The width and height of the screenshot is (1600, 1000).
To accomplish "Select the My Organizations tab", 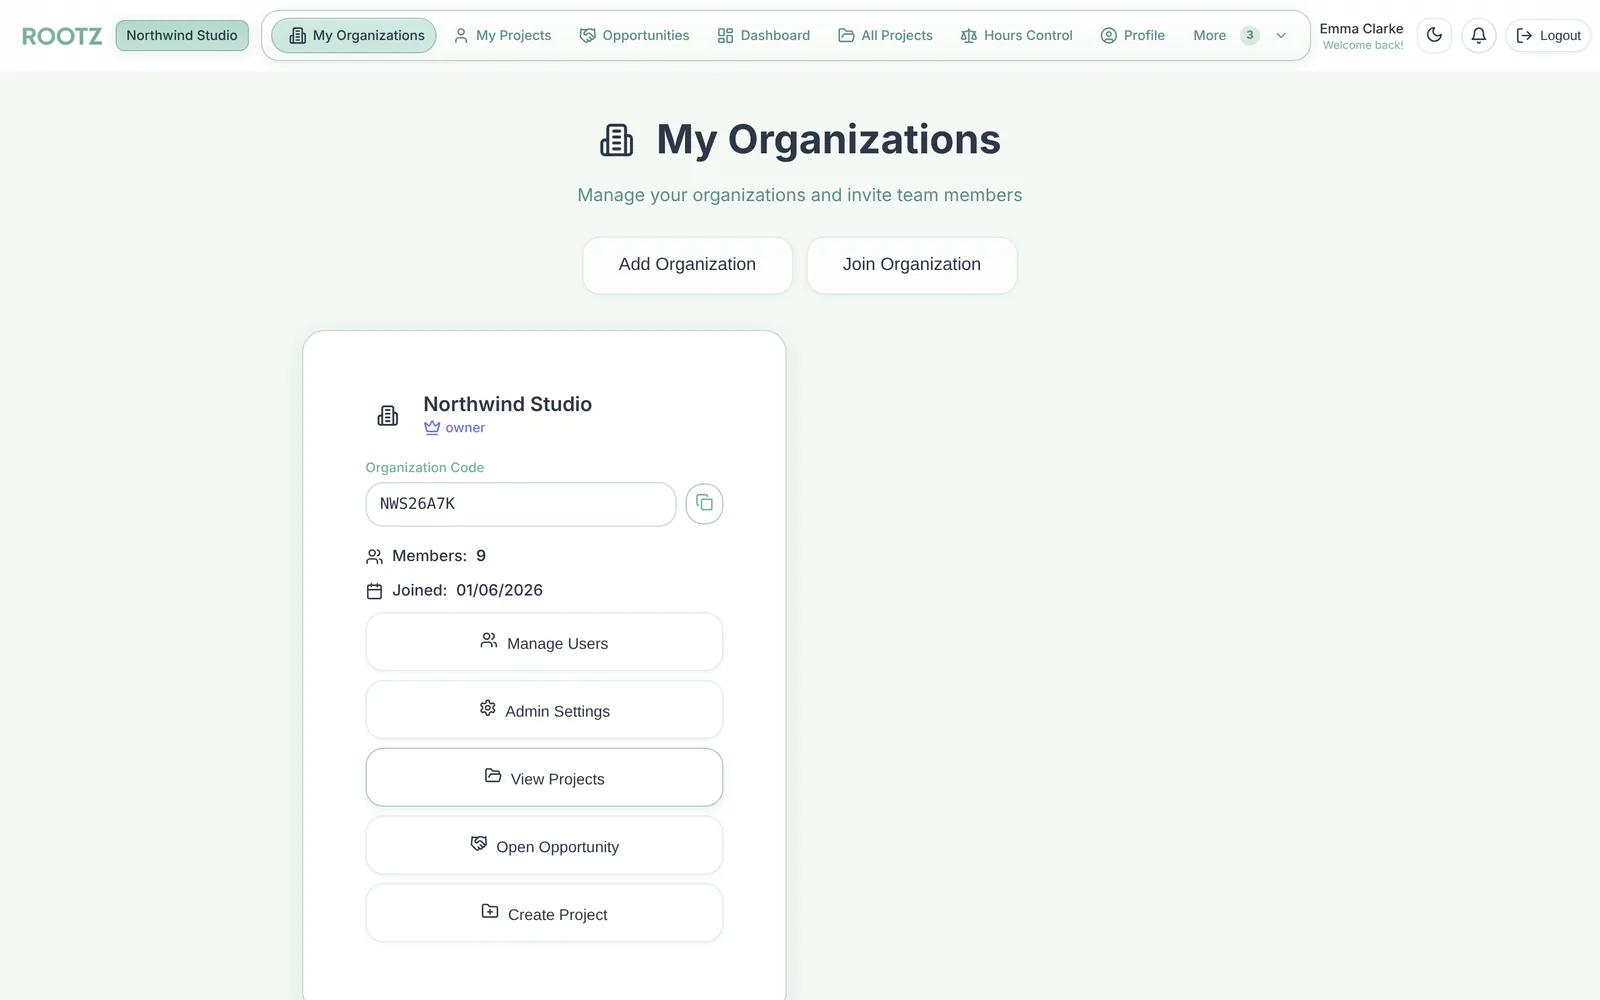I will tap(354, 35).
